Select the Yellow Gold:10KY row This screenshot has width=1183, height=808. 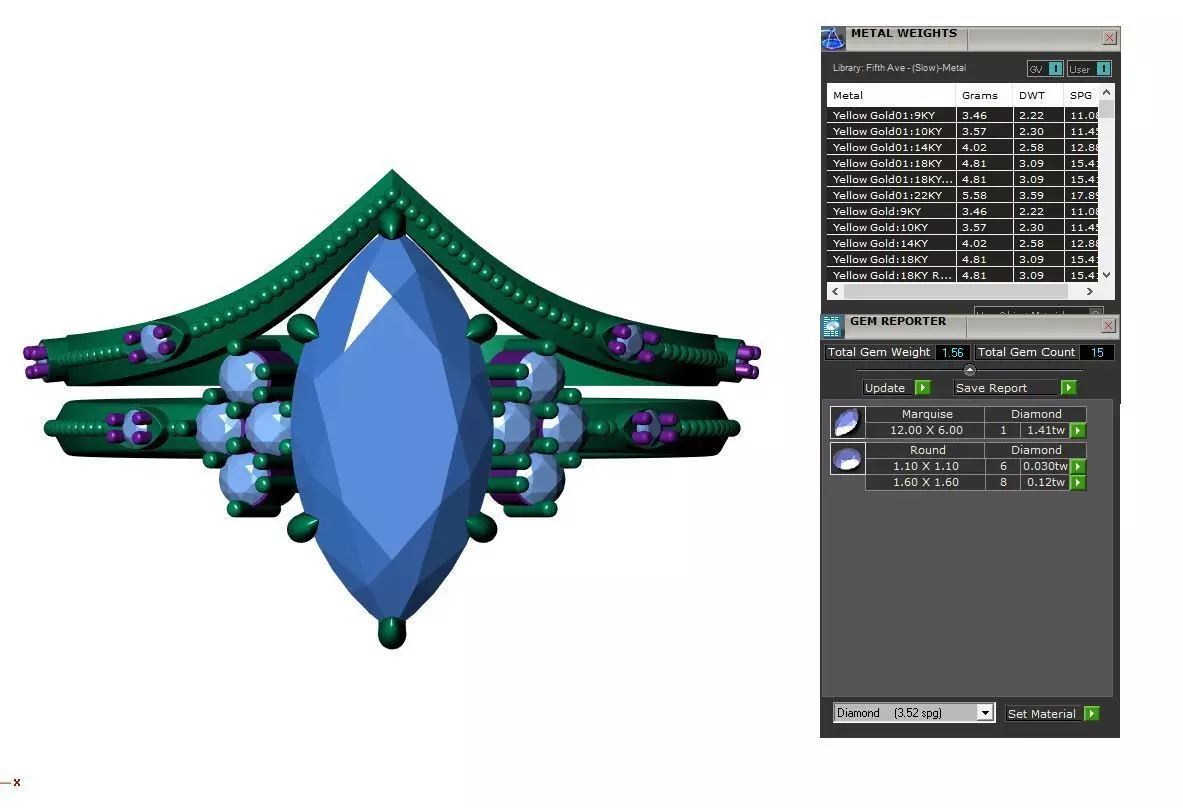pyautogui.click(x=963, y=227)
